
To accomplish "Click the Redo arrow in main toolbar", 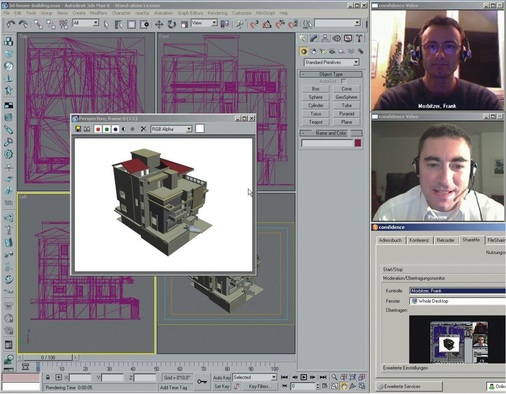I will [x=23, y=24].
